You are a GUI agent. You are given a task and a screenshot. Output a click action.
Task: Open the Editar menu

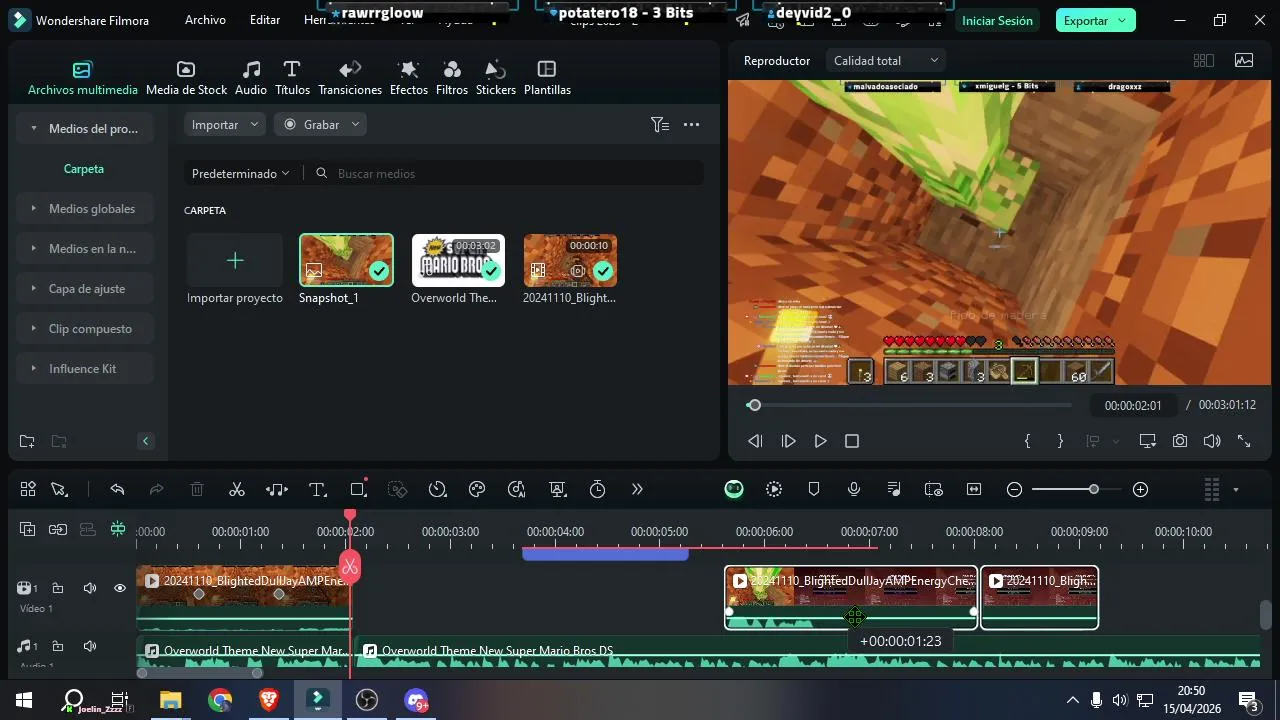265,20
